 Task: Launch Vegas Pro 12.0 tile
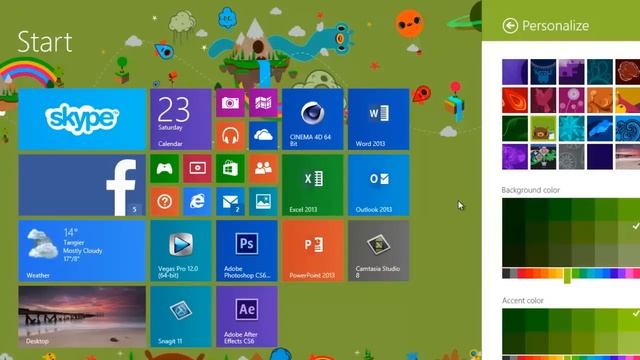click(181, 251)
